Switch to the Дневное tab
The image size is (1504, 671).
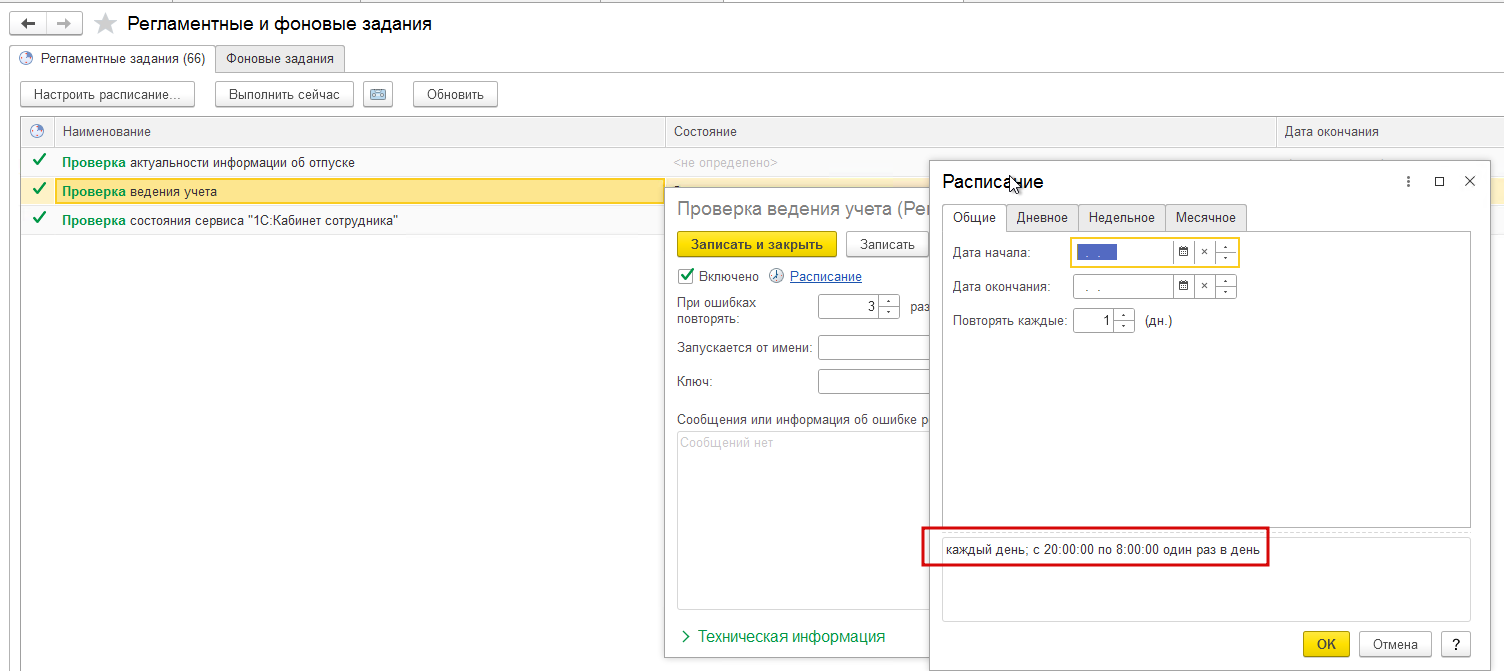point(1042,217)
